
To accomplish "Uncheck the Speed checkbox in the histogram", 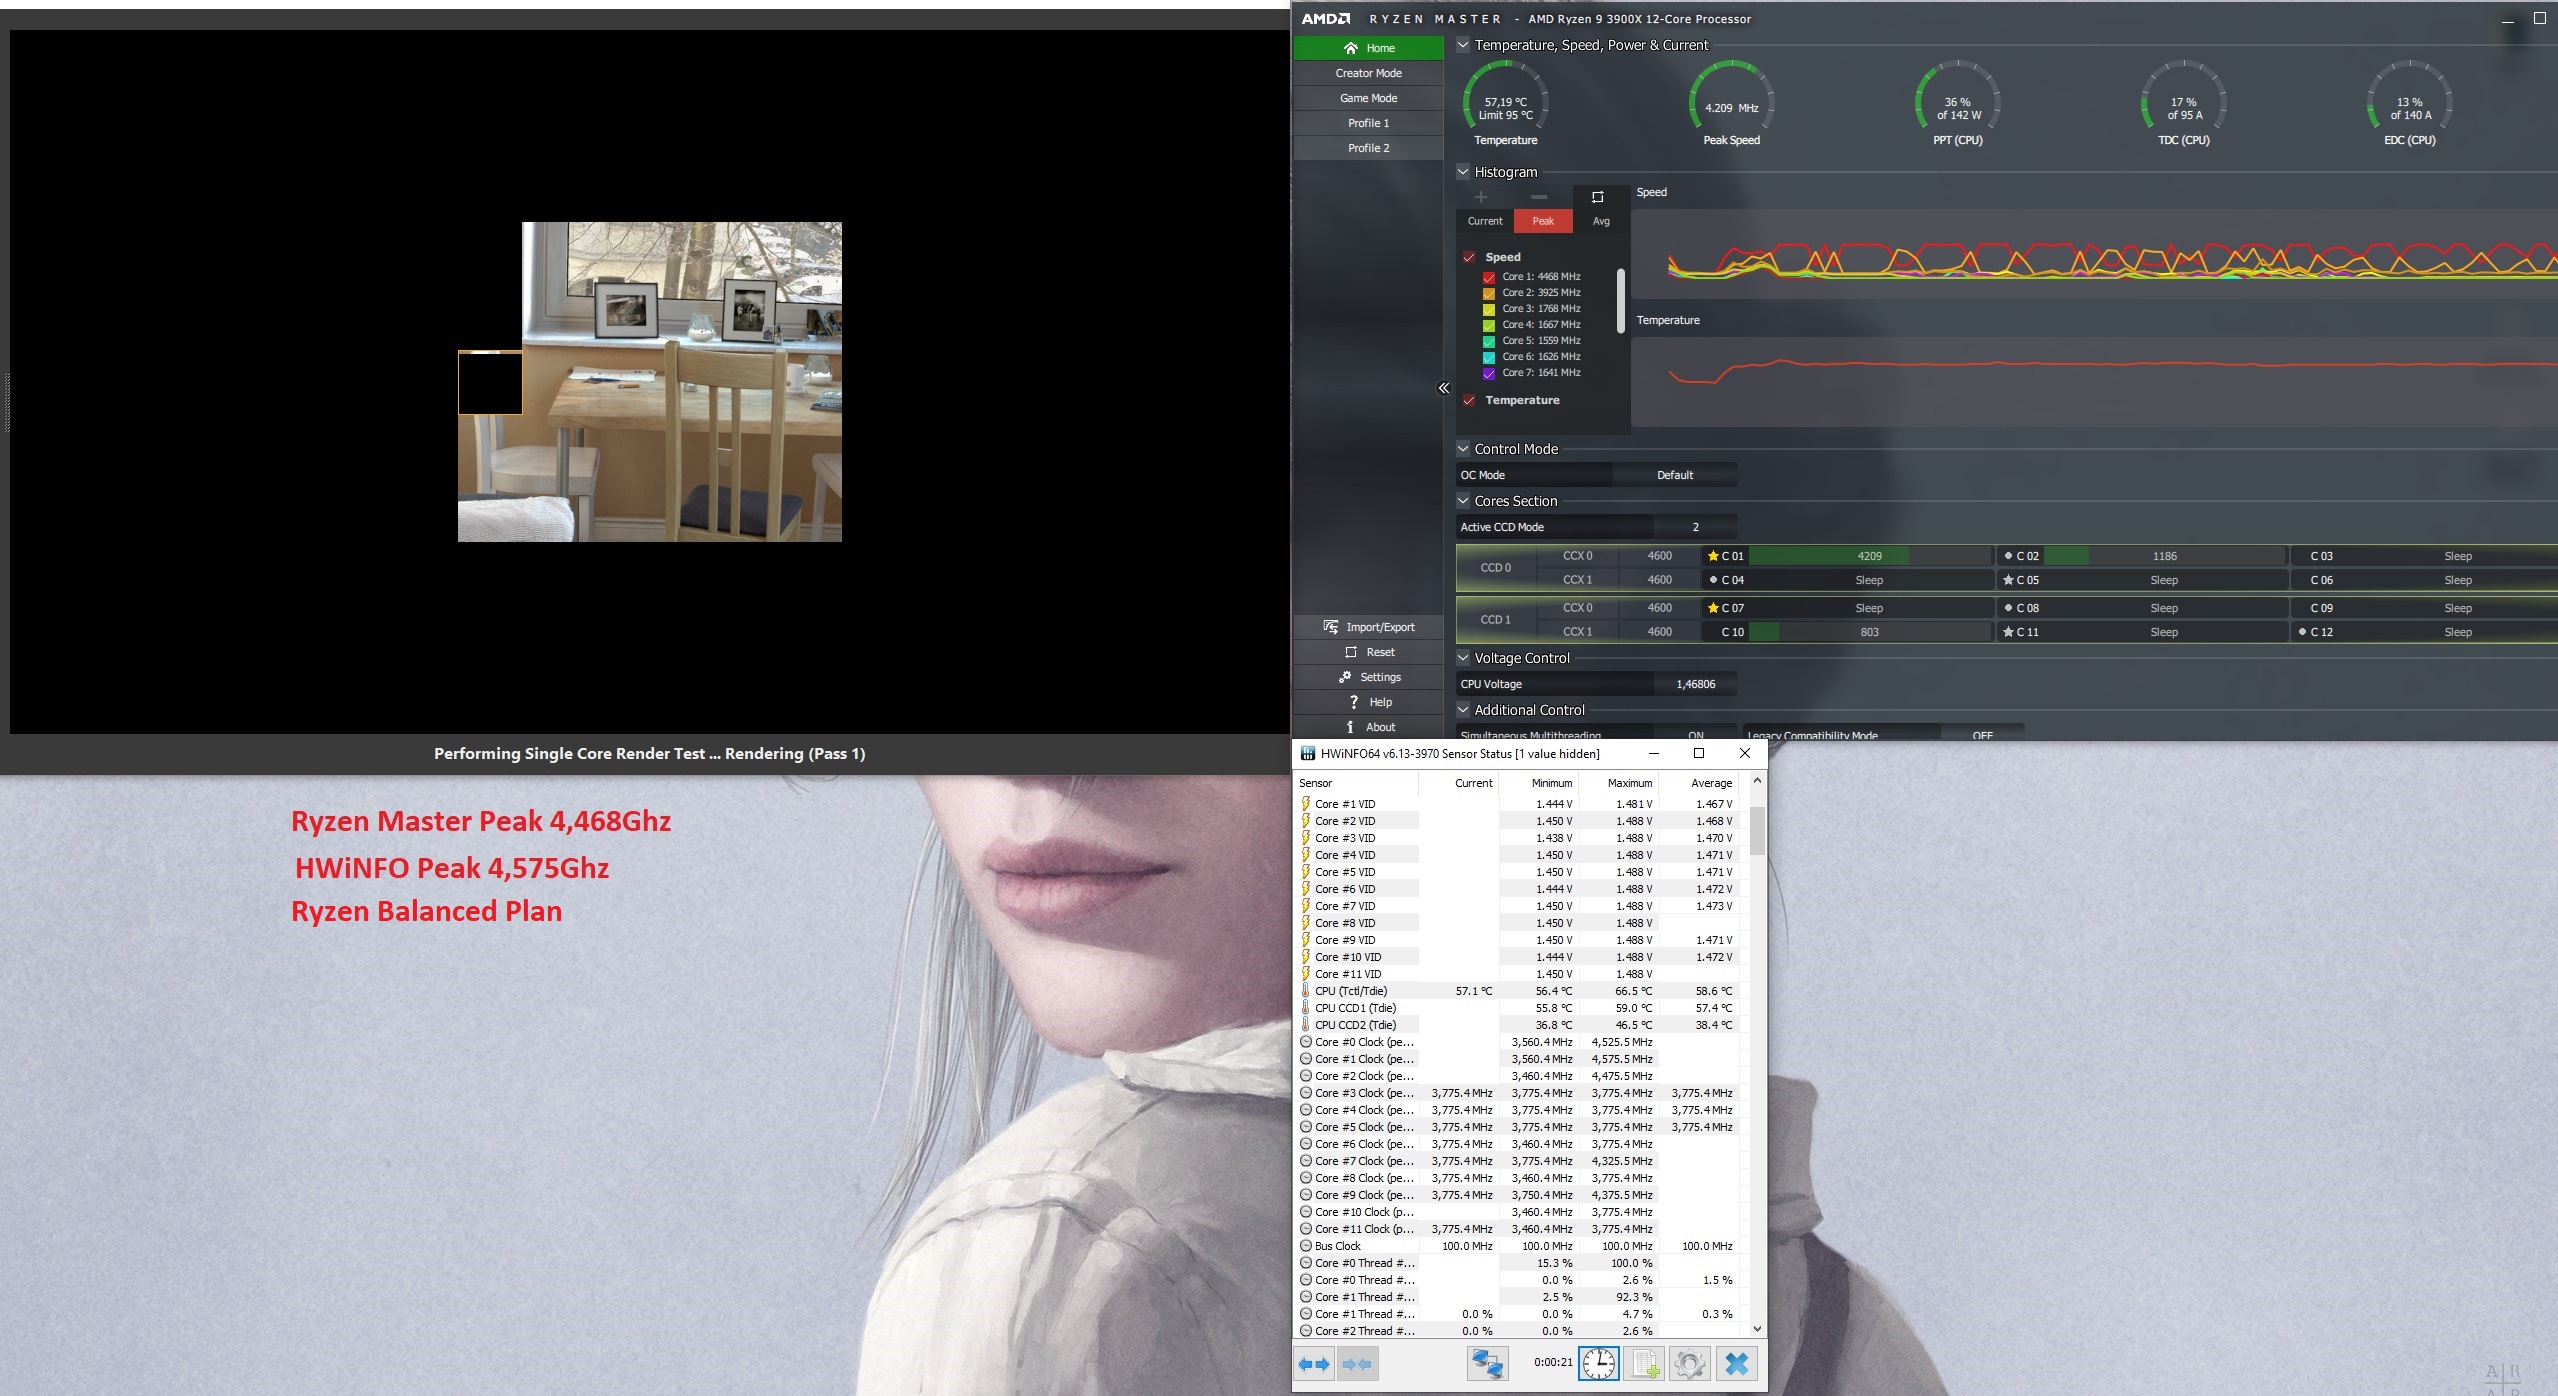I will 1469,257.
